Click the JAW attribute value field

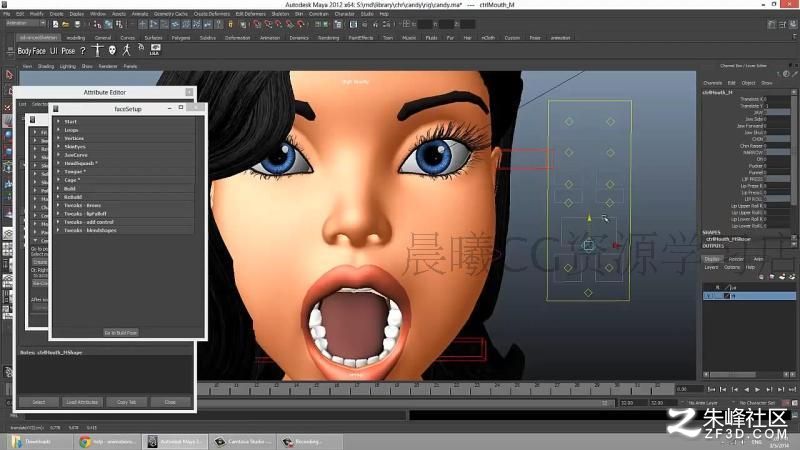point(778,112)
